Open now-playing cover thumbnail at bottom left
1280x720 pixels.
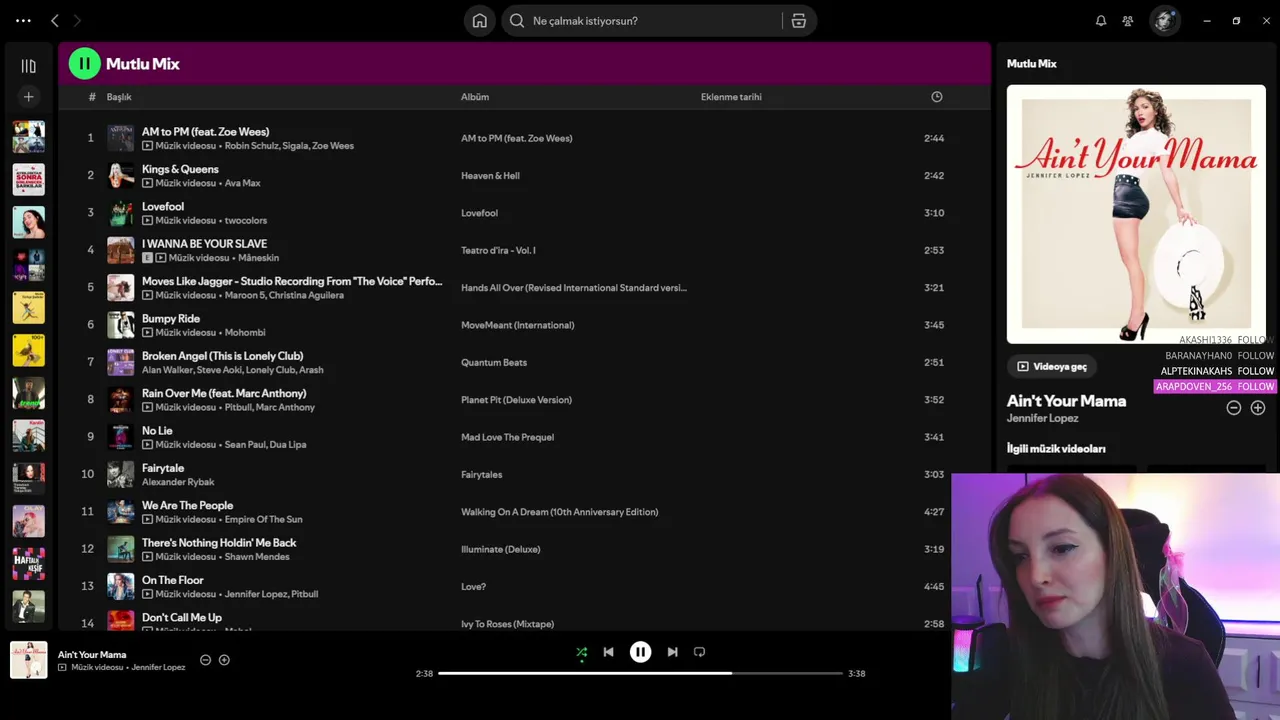click(29, 660)
